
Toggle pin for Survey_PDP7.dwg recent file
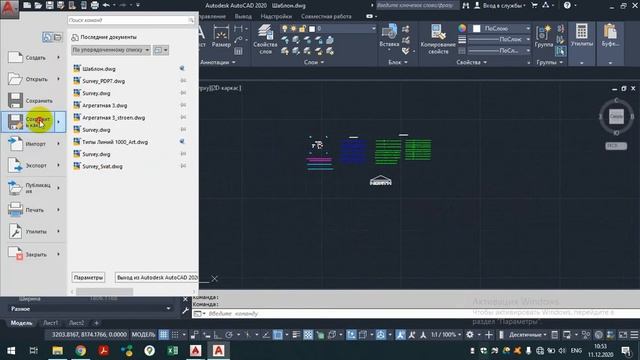pyautogui.click(x=183, y=81)
